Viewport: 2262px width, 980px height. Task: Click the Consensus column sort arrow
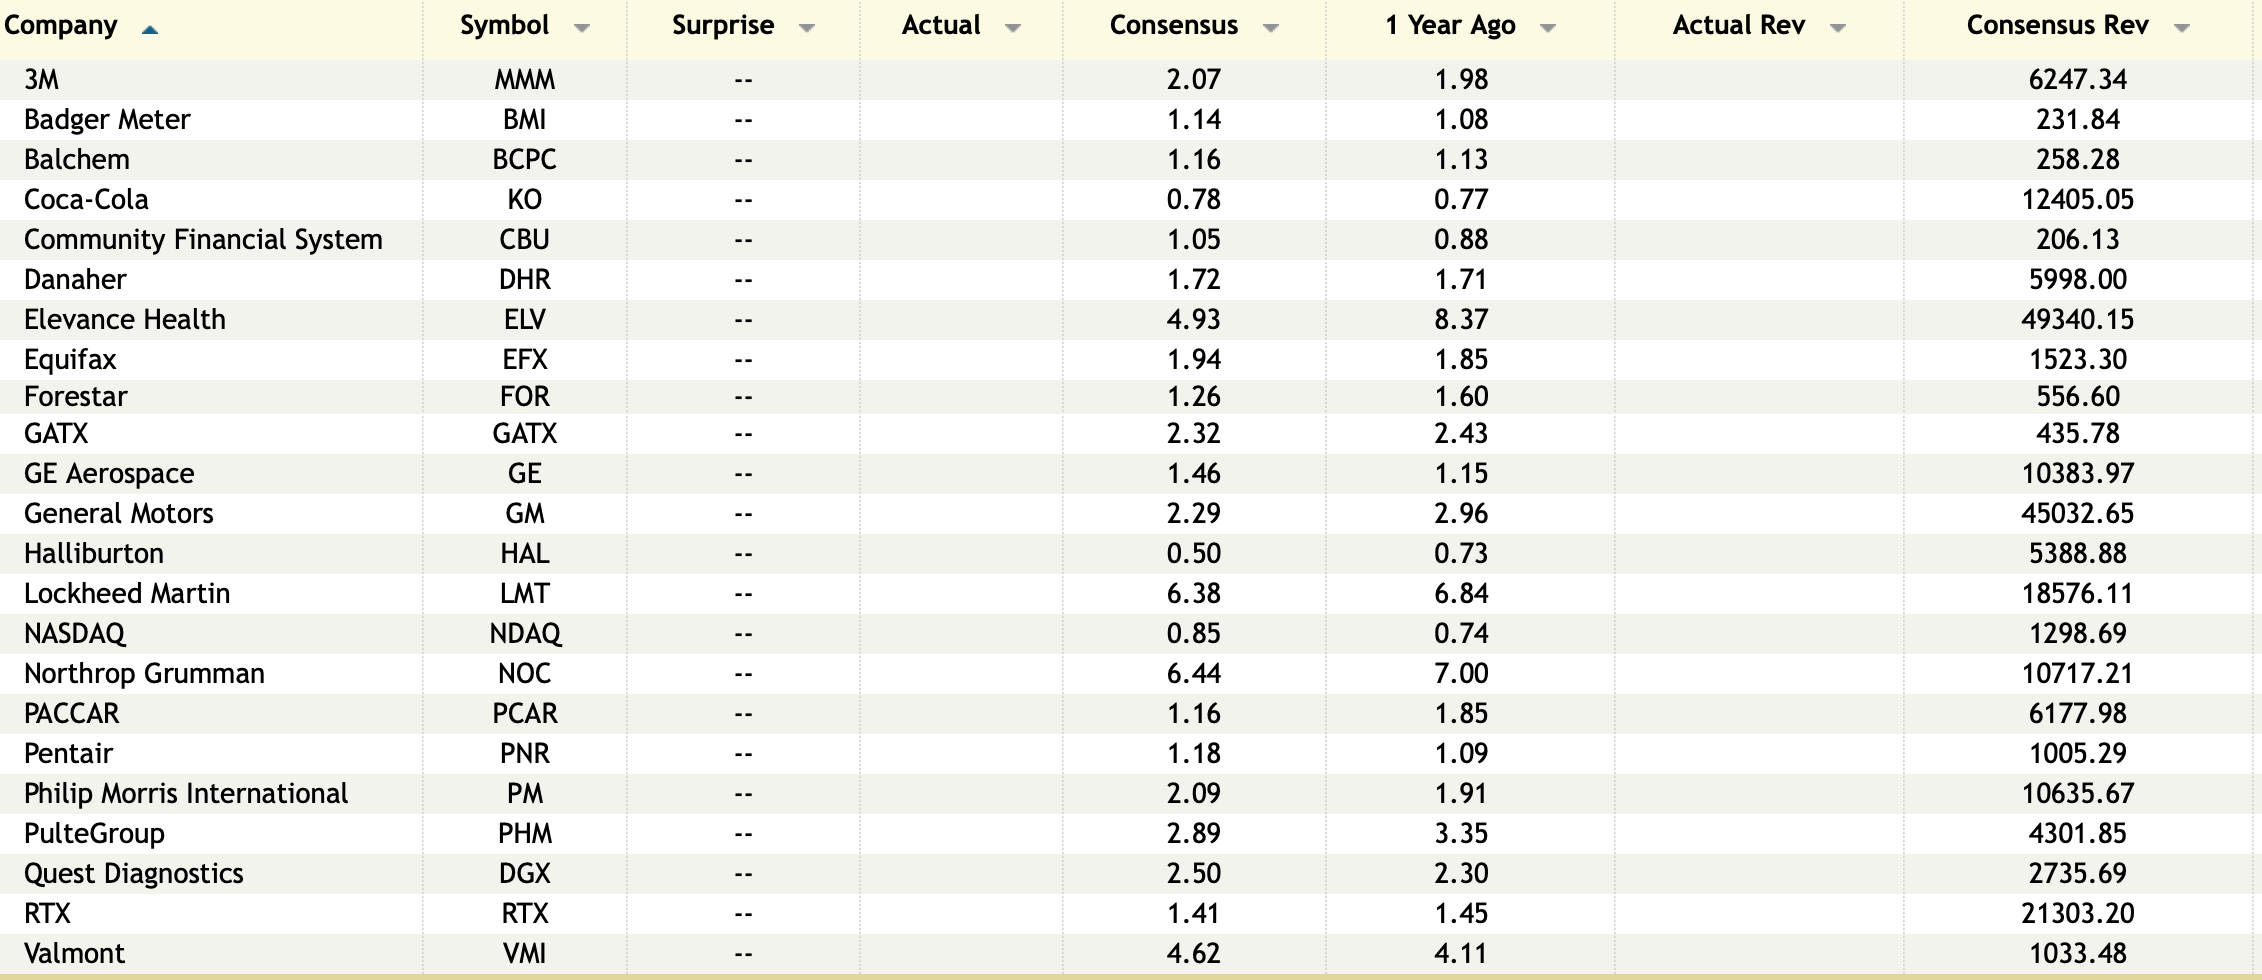(1270, 29)
